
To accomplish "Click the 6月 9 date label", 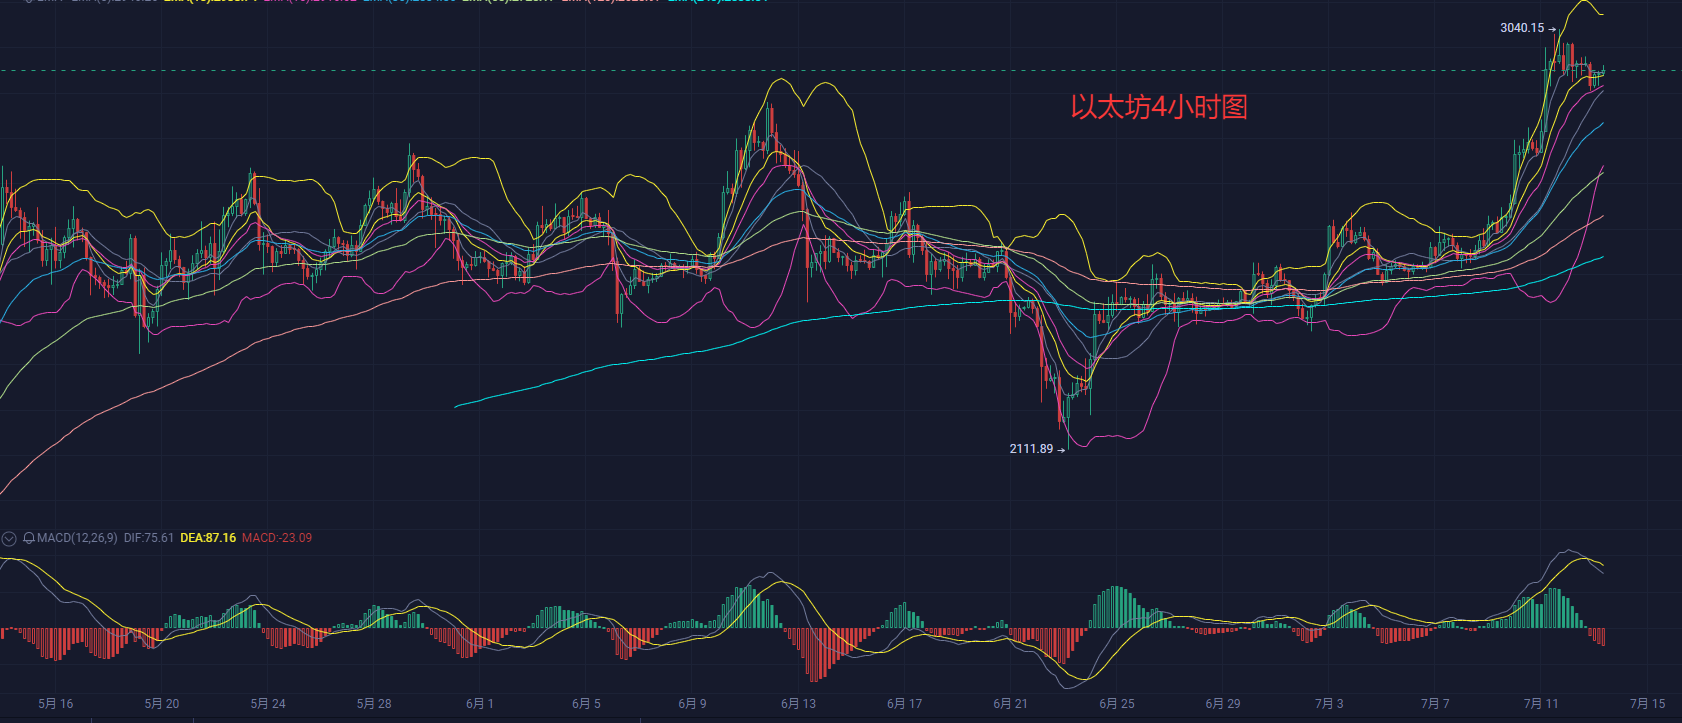I will [692, 704].
